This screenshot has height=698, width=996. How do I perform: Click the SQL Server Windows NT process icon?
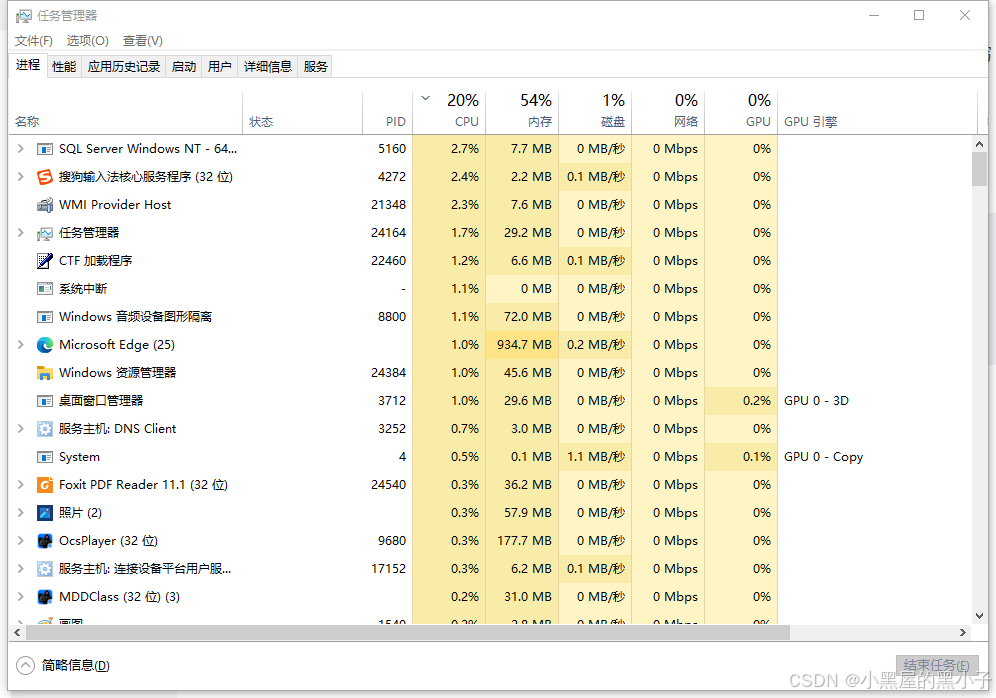tap(44, 149)
